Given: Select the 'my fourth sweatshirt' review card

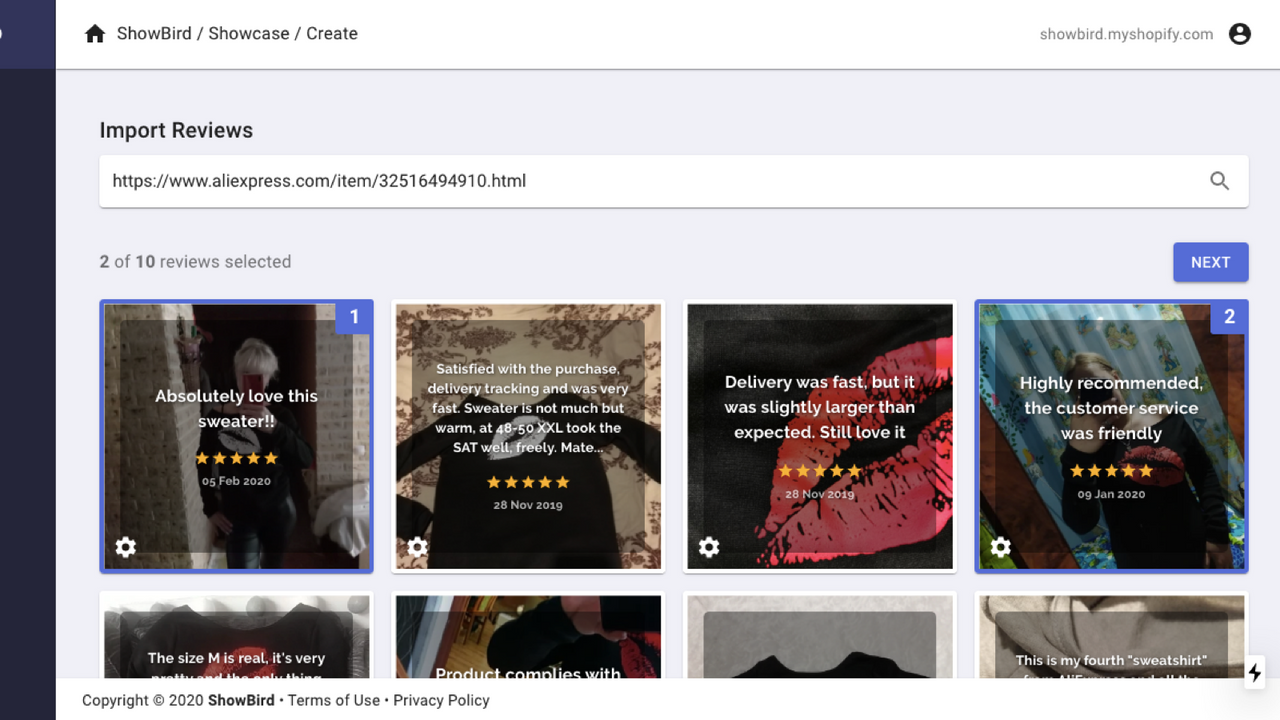Looking at the screenshot, I should (x=1112, y=635).
